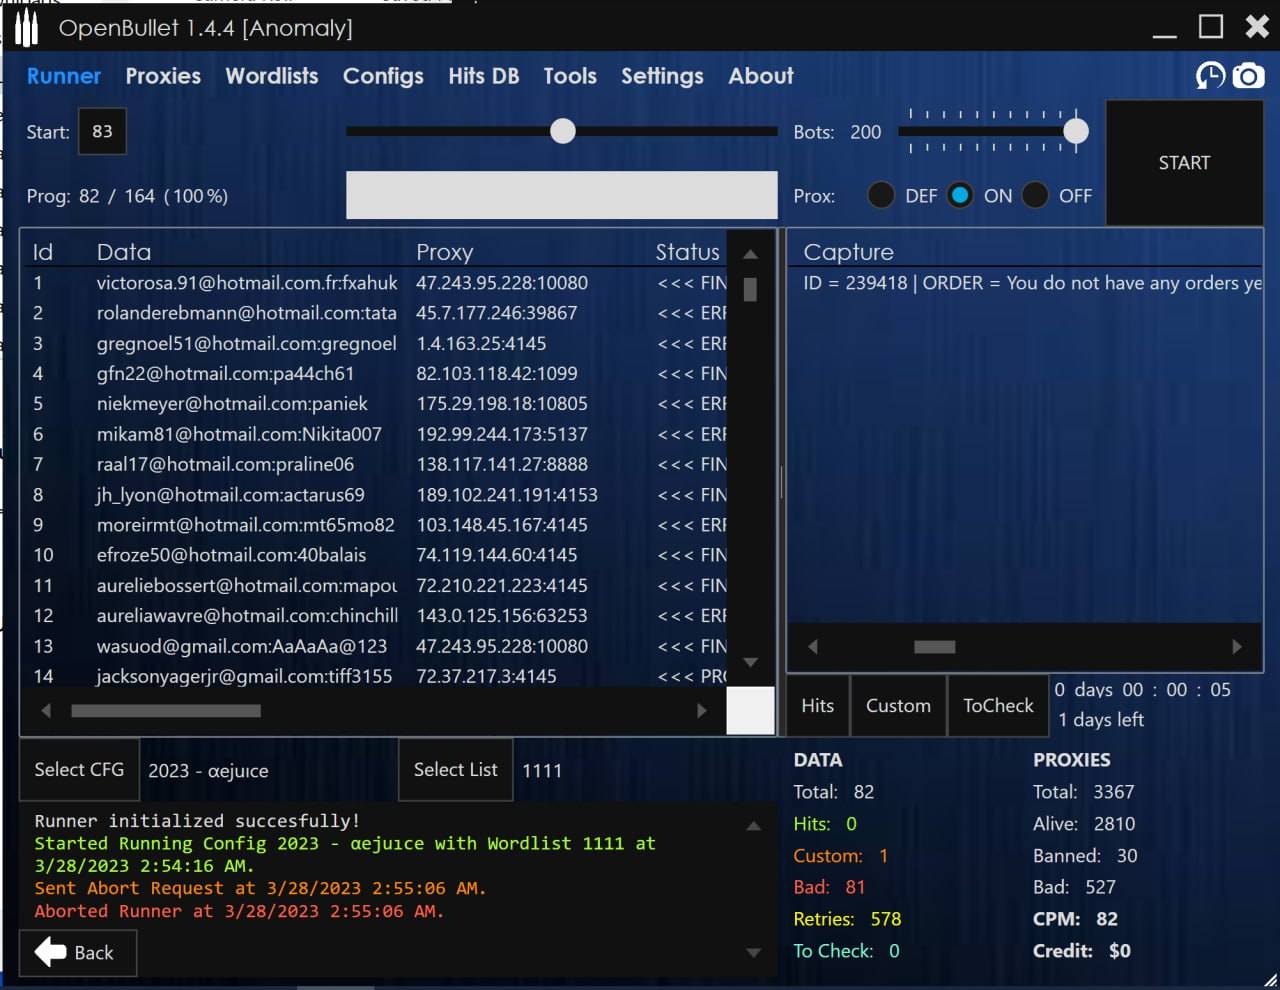The height and width of the screenshot is (990, 1280).
Task: Click the Back arrow icon
Action: coord(51,952)
